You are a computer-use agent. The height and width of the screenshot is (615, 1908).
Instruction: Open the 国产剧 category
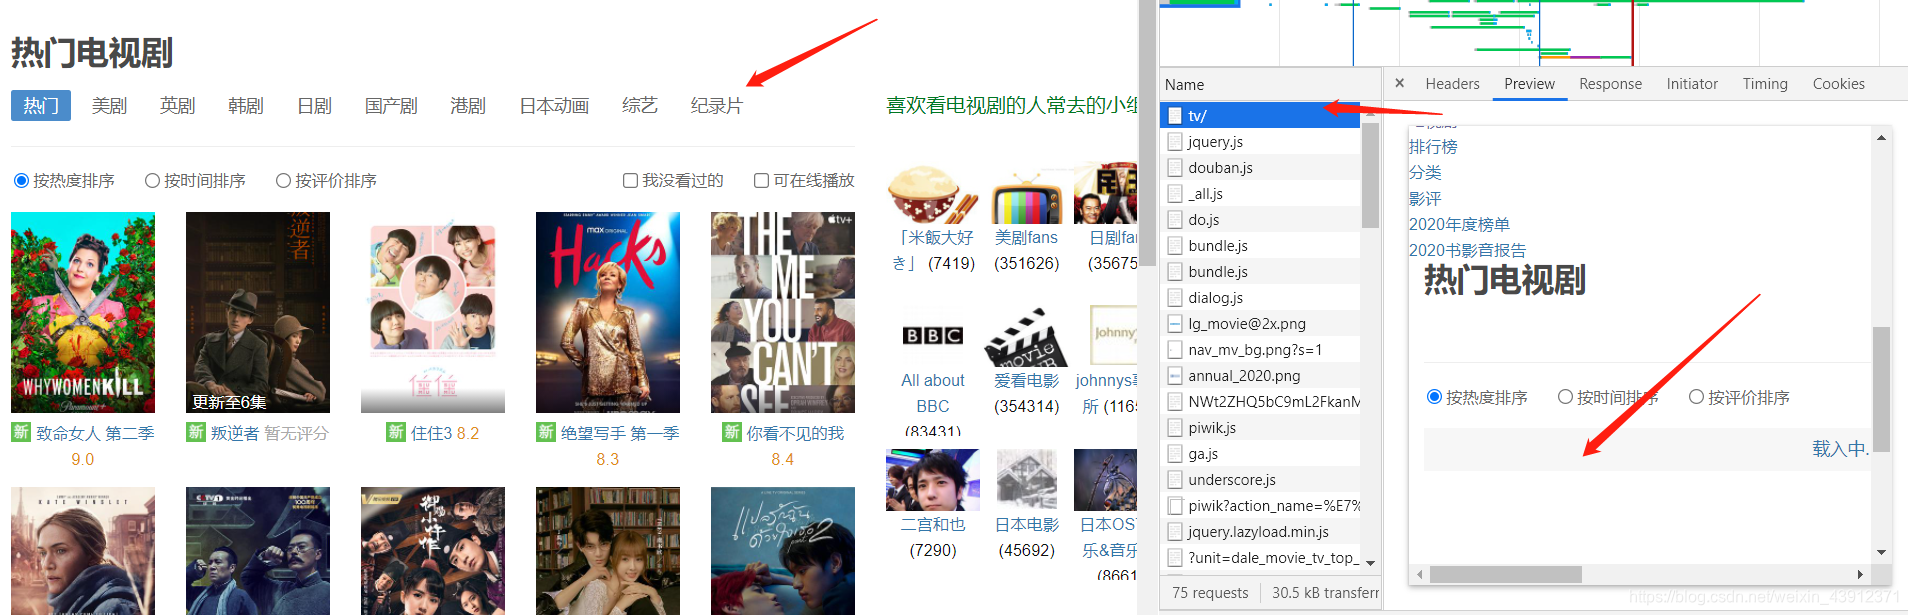(x=391, y=105)
